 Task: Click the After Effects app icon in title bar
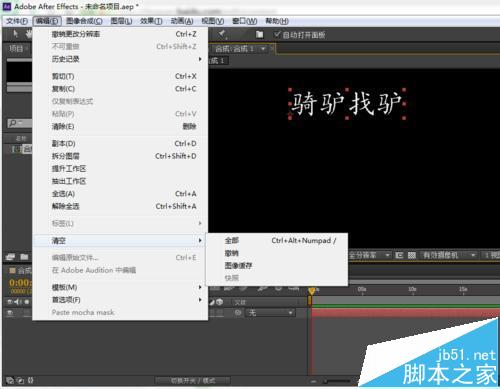coord(7,6)
